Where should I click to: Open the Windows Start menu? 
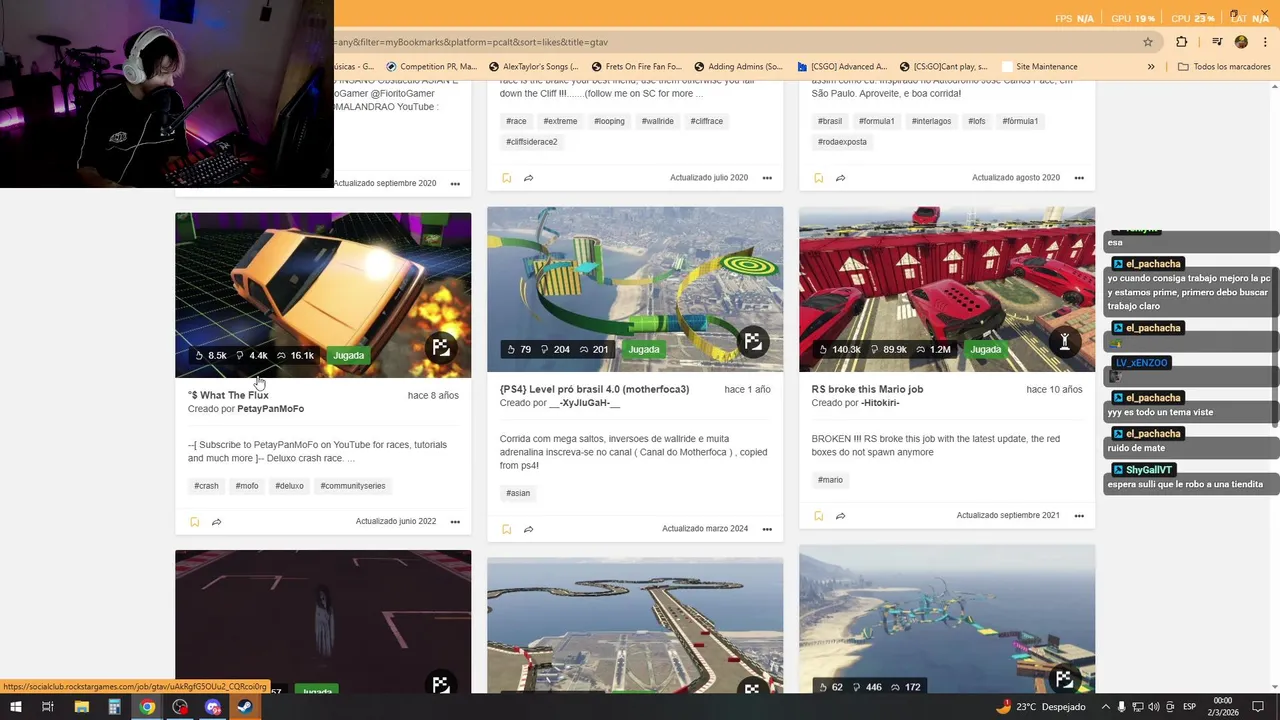tap(16, 707)
